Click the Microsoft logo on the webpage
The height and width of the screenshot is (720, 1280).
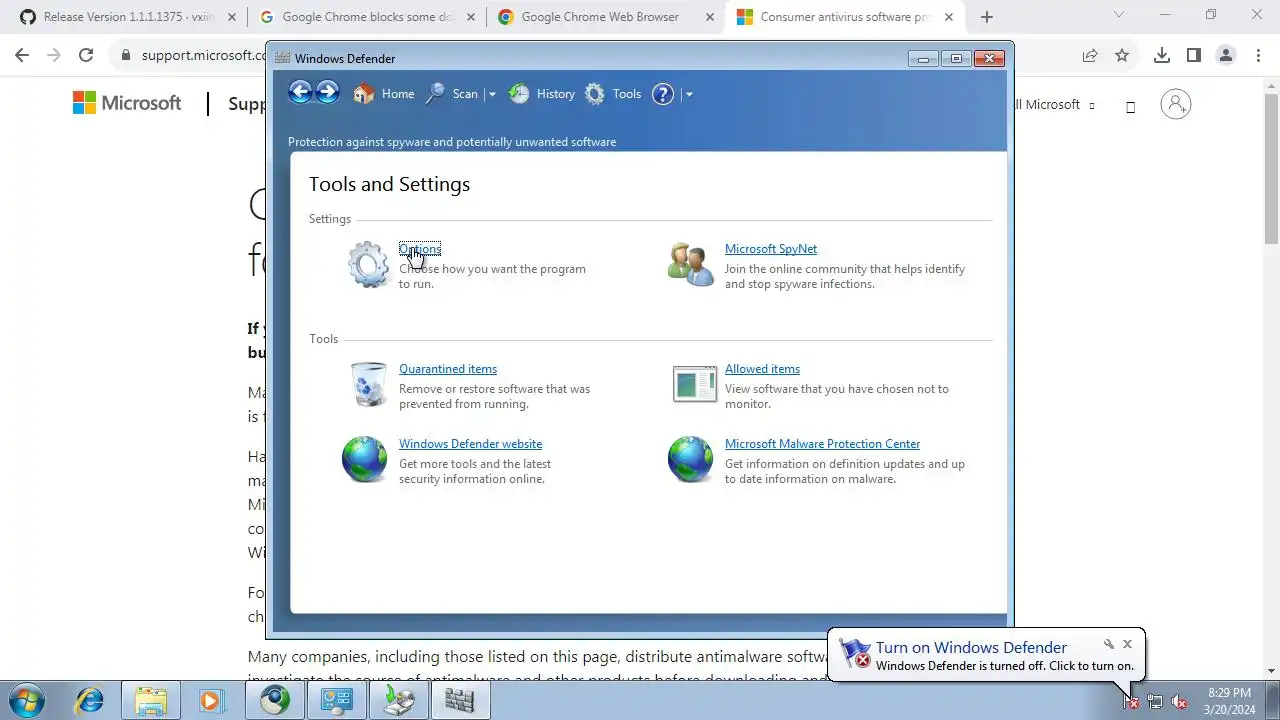click(127, 103)
